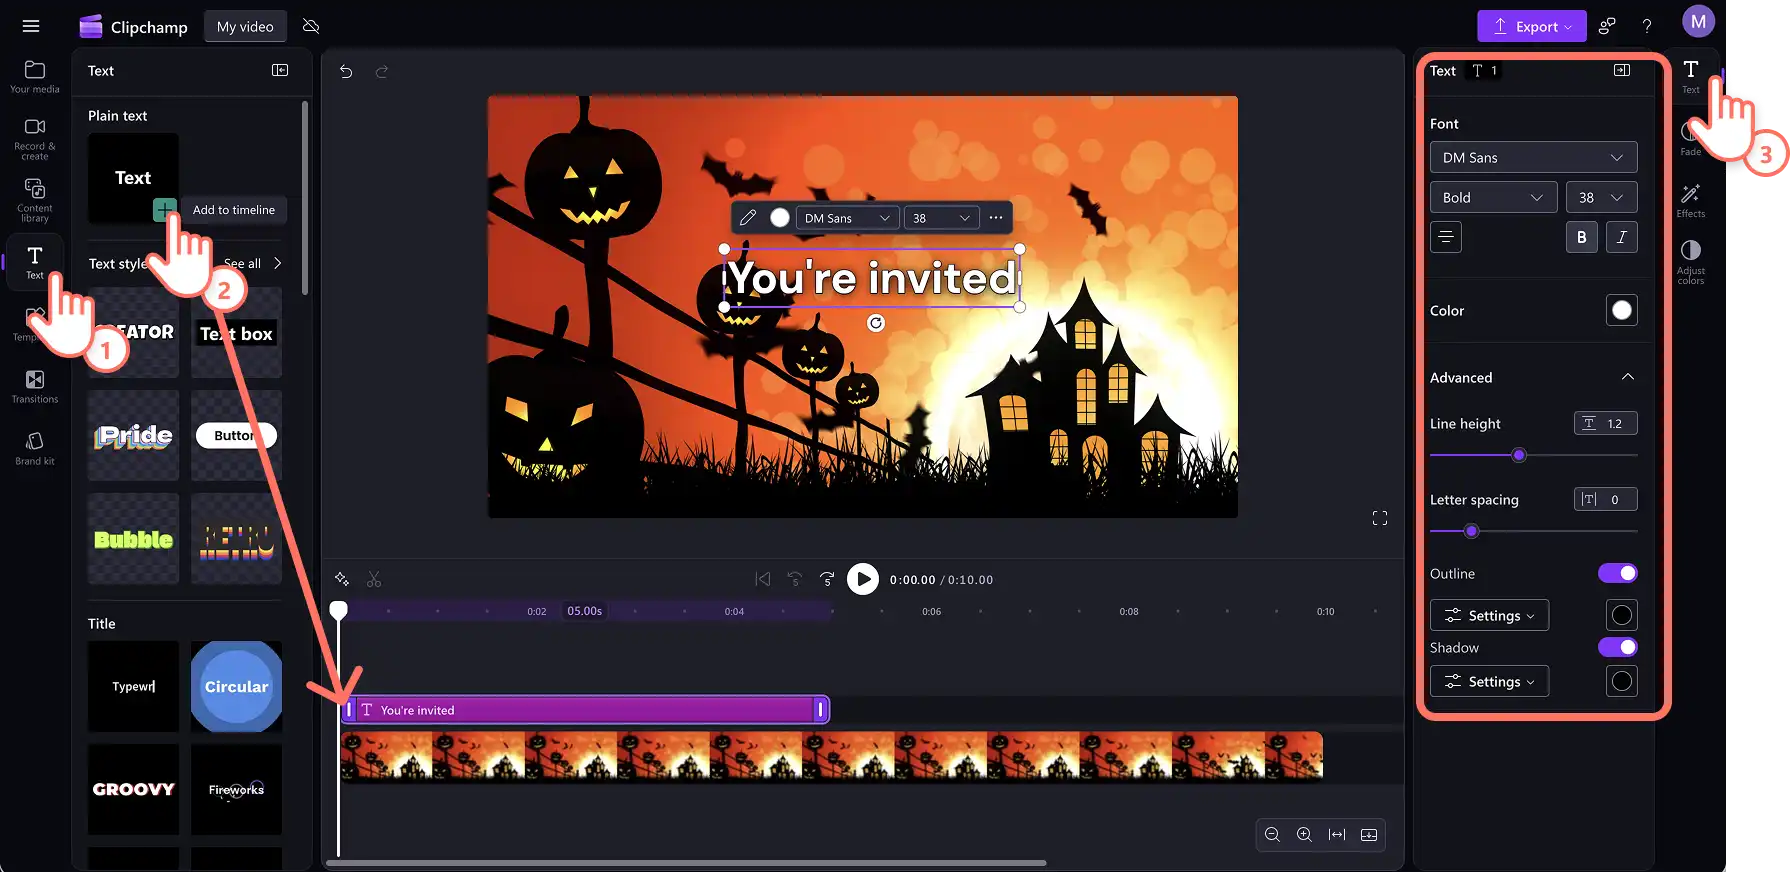
Task: Open the white text Color swatch
Action: tap(1621, 310)
